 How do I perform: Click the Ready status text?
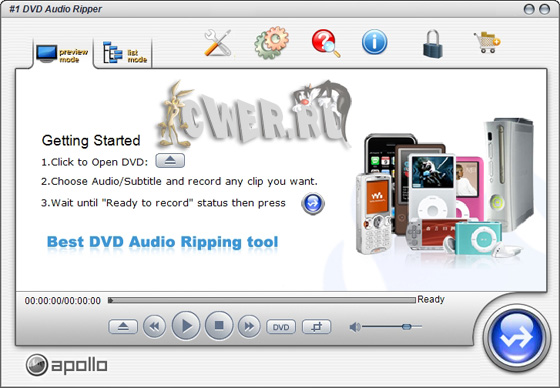coord(431,299)
